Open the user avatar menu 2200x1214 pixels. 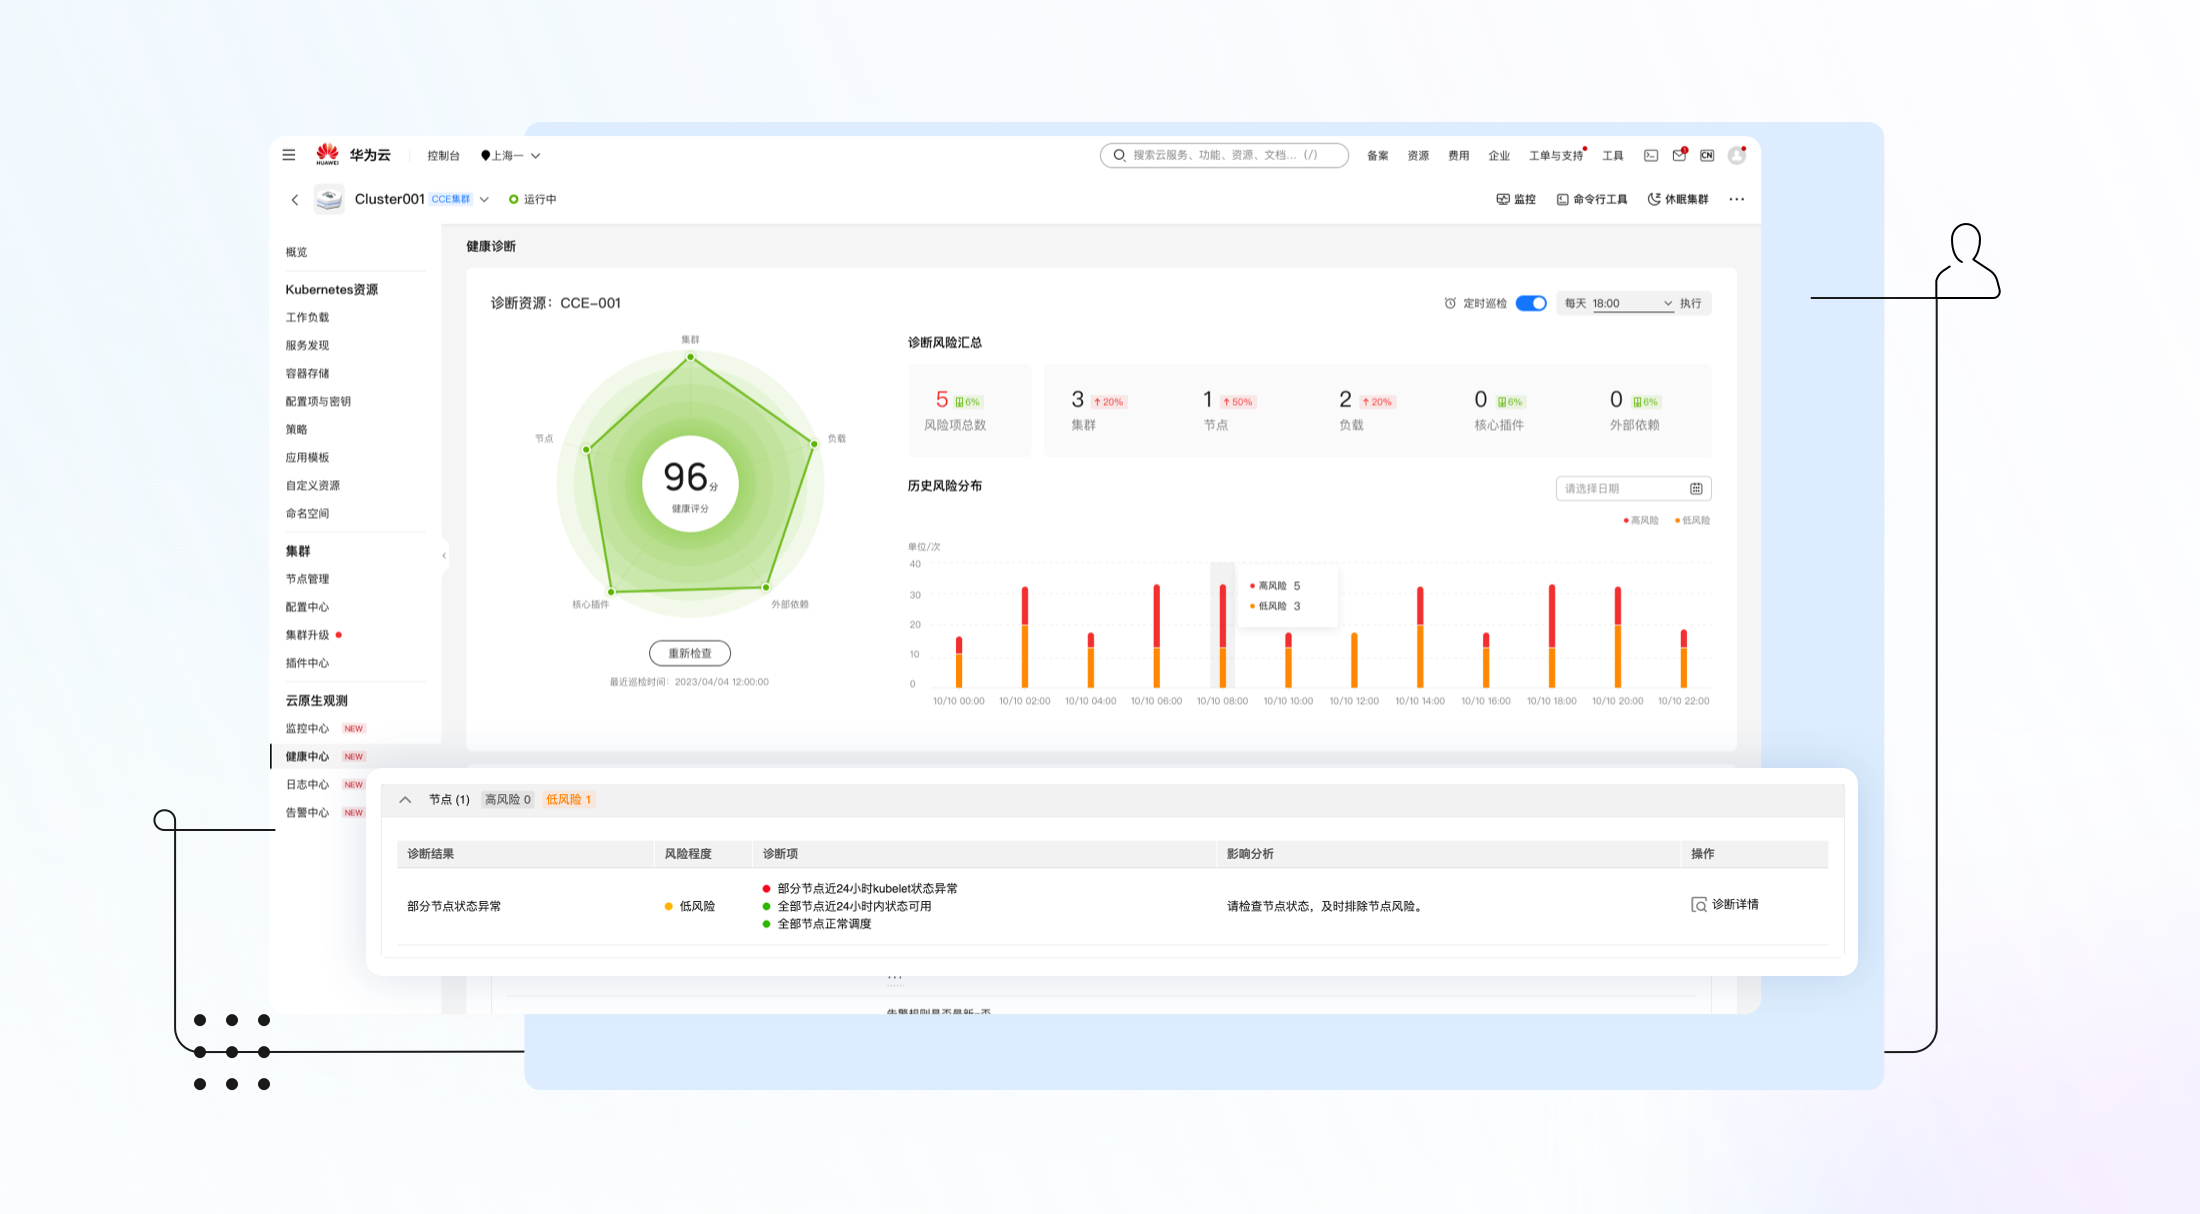[1737, 155]
